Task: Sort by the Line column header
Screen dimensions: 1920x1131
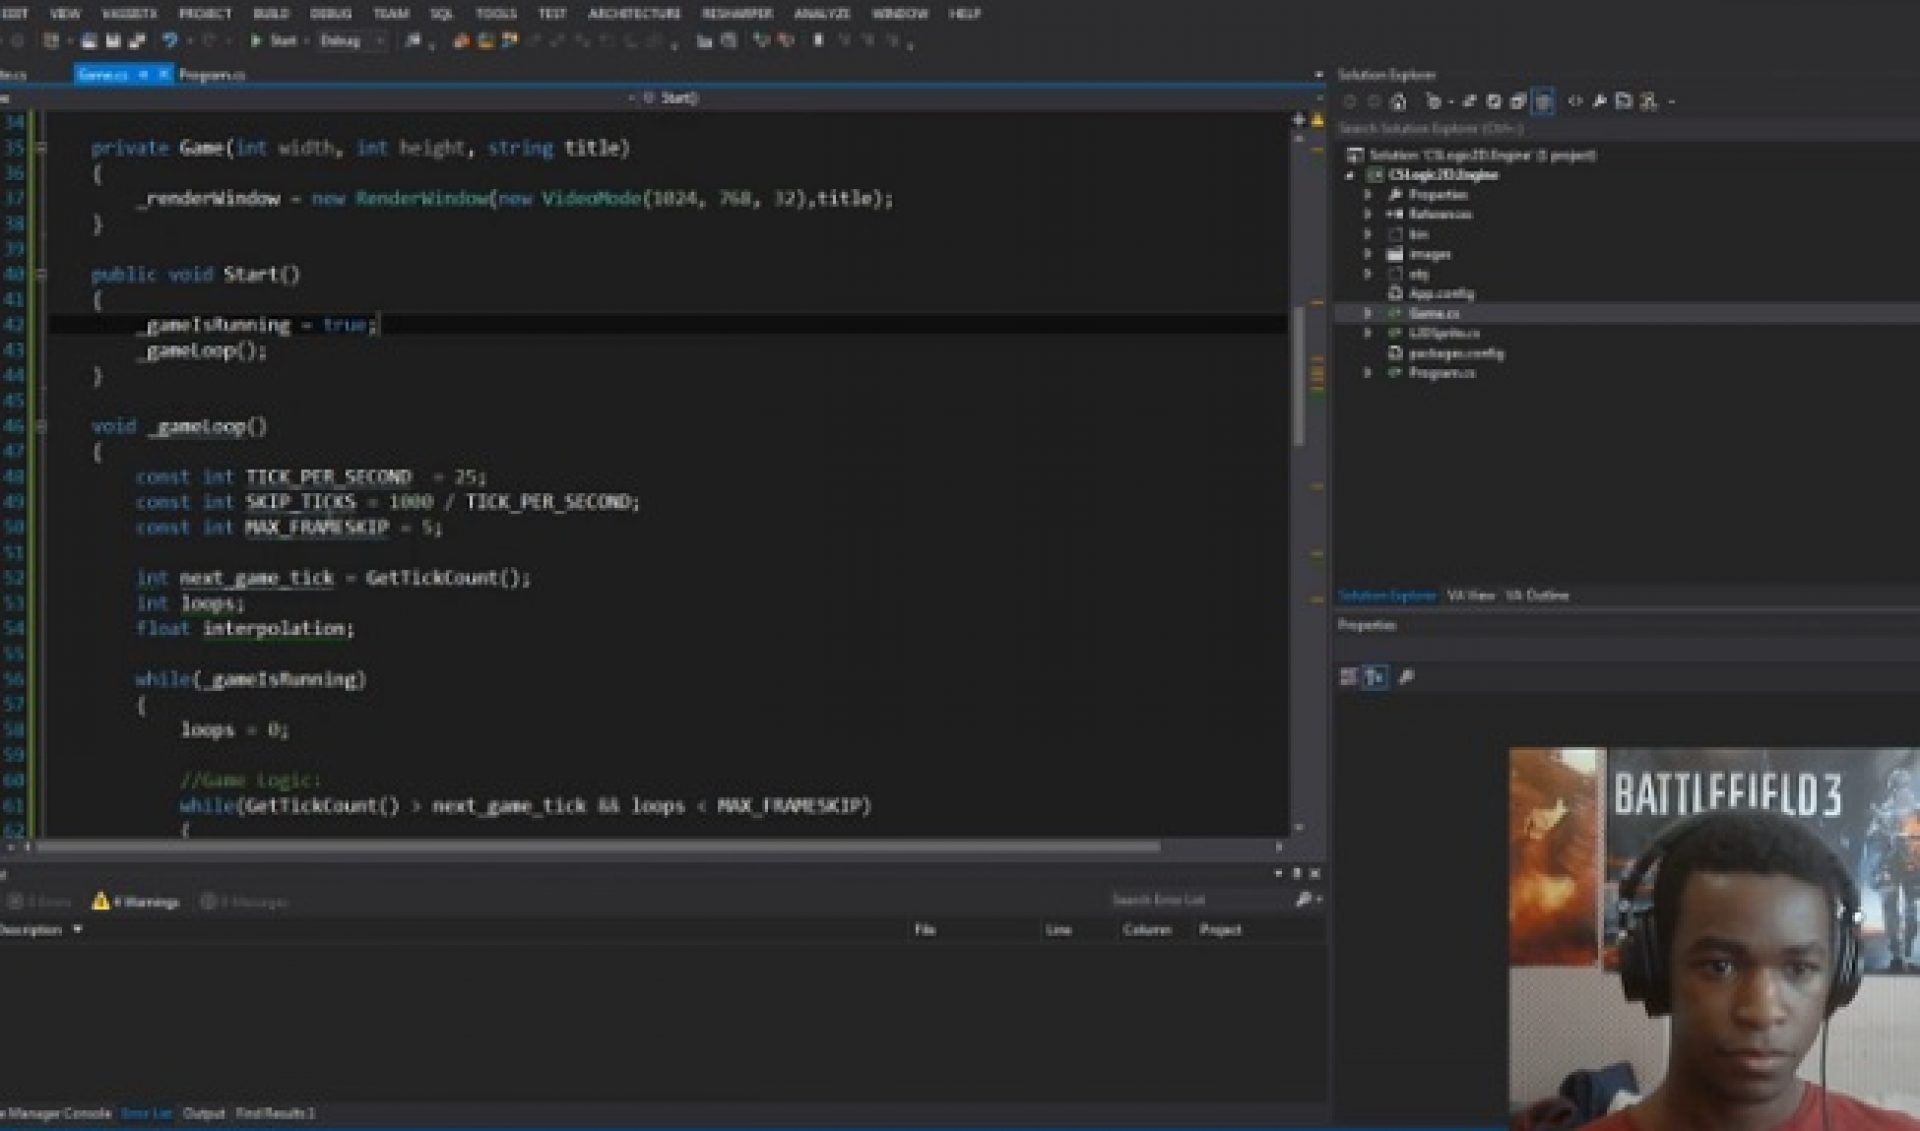Action: pyautogui.click(x=1058, y=929)
